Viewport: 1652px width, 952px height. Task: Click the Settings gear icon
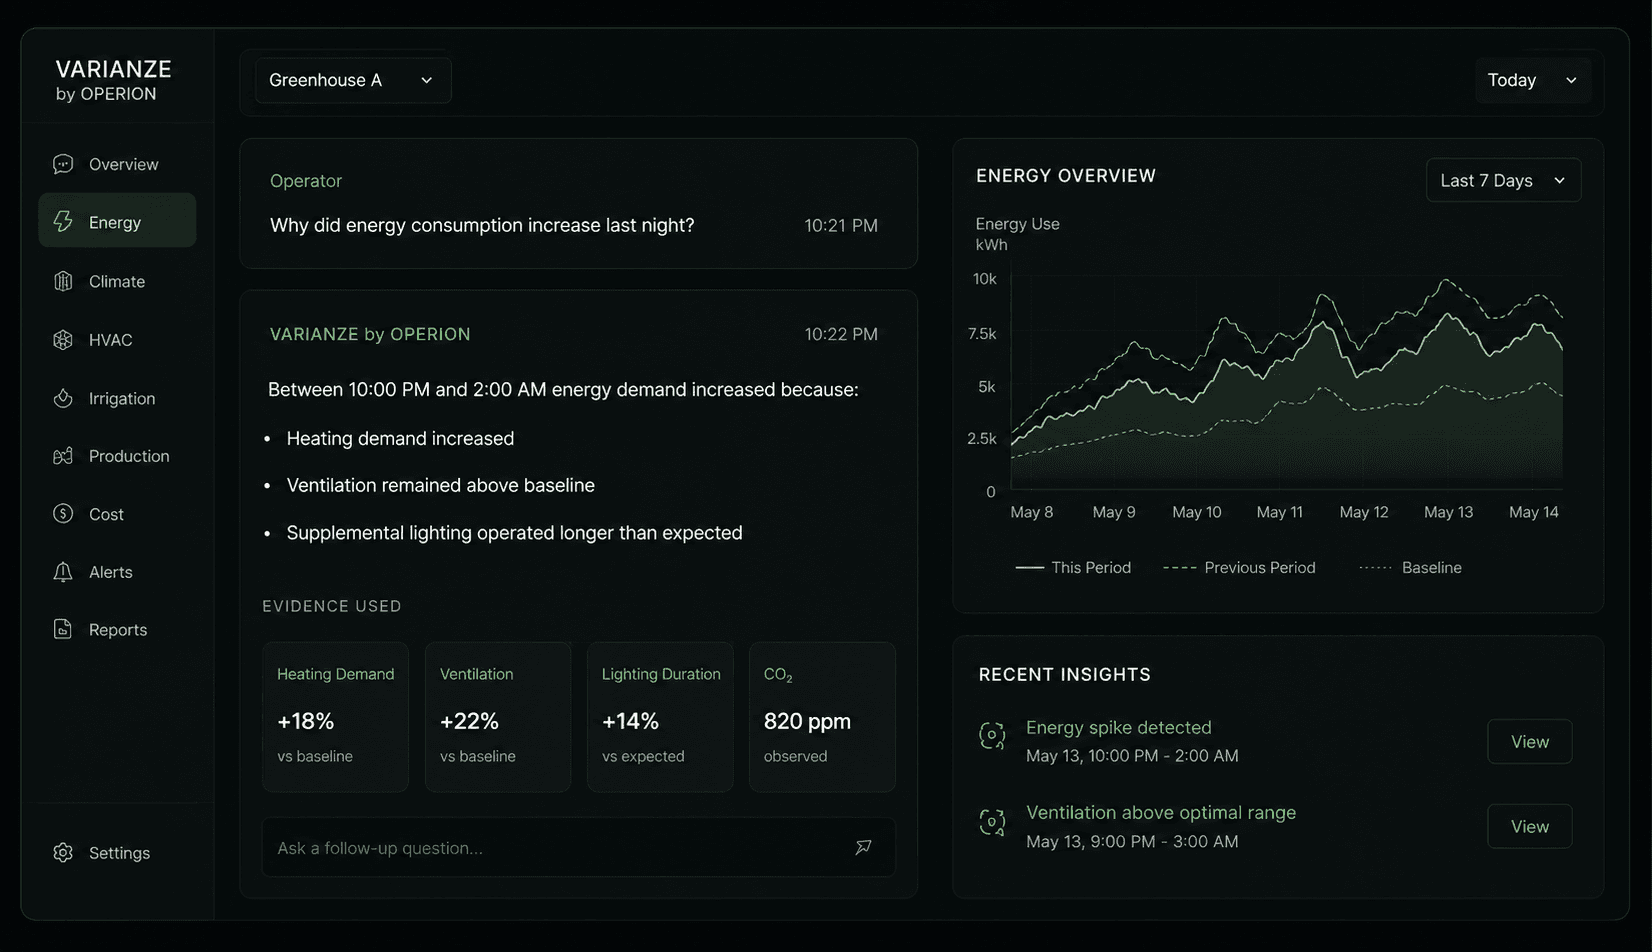pyautogui.click(x=63, y=853)
